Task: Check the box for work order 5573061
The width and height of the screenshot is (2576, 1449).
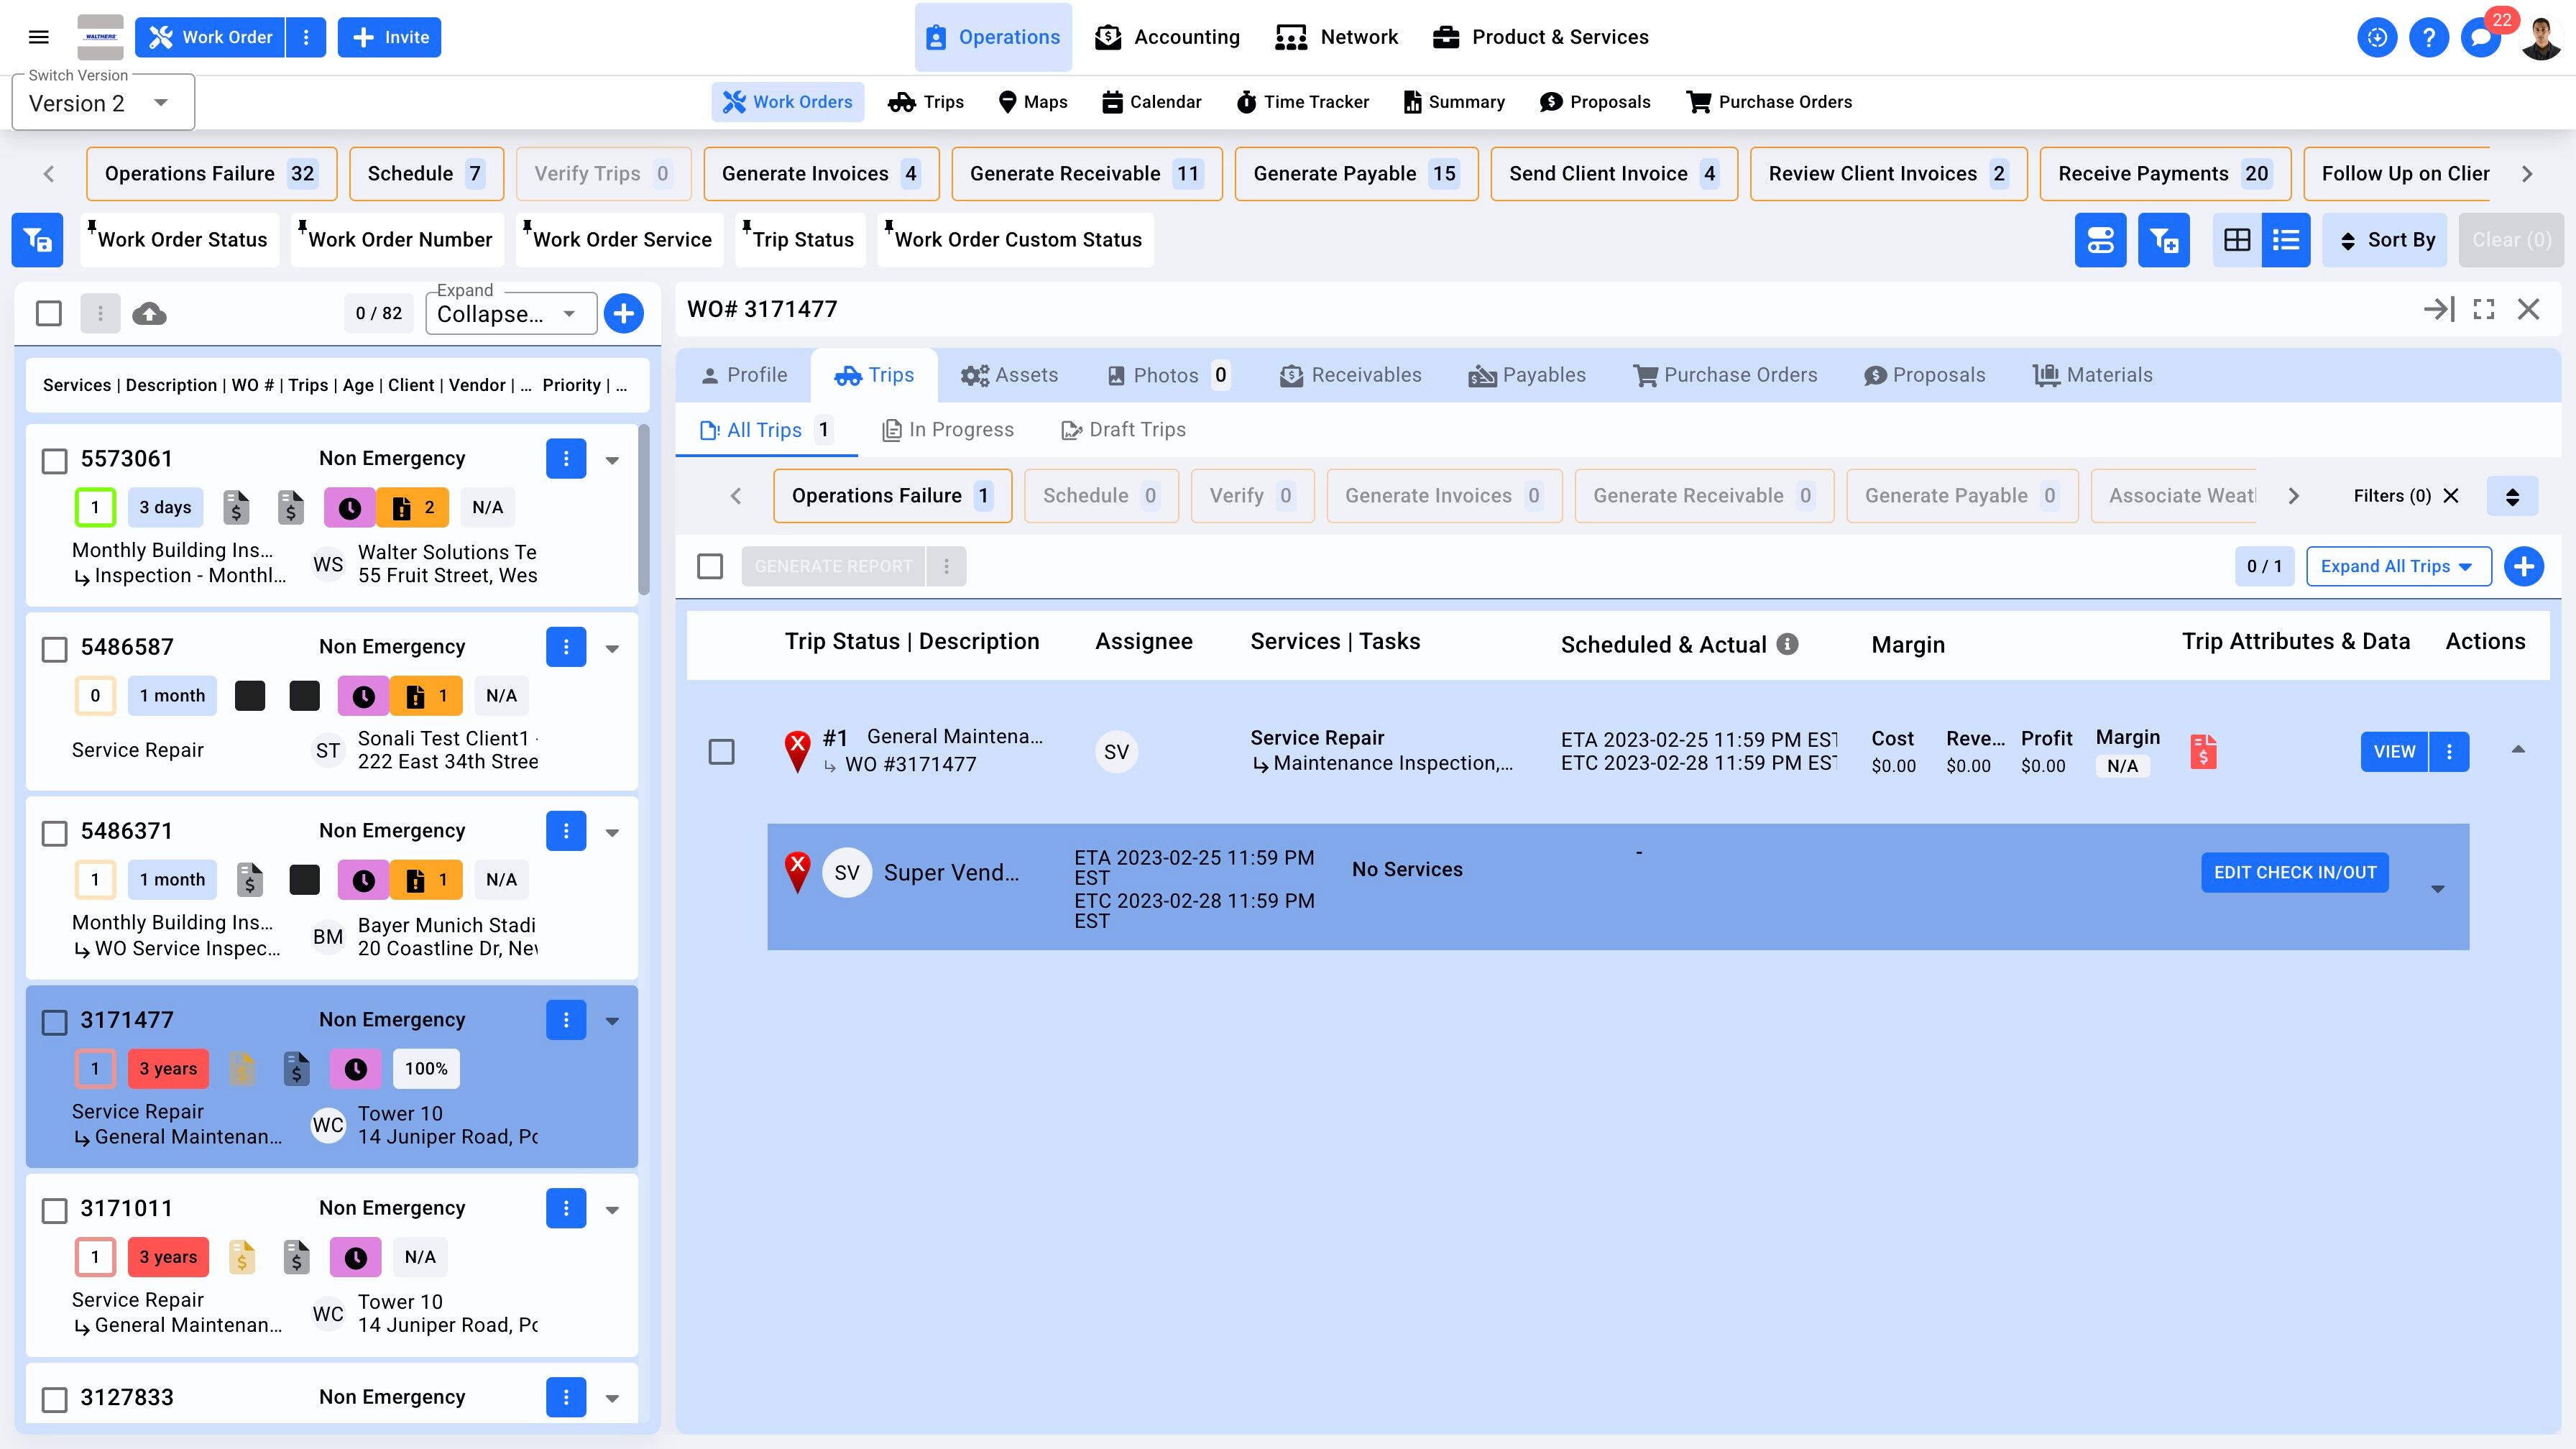Action: (54, 460)
